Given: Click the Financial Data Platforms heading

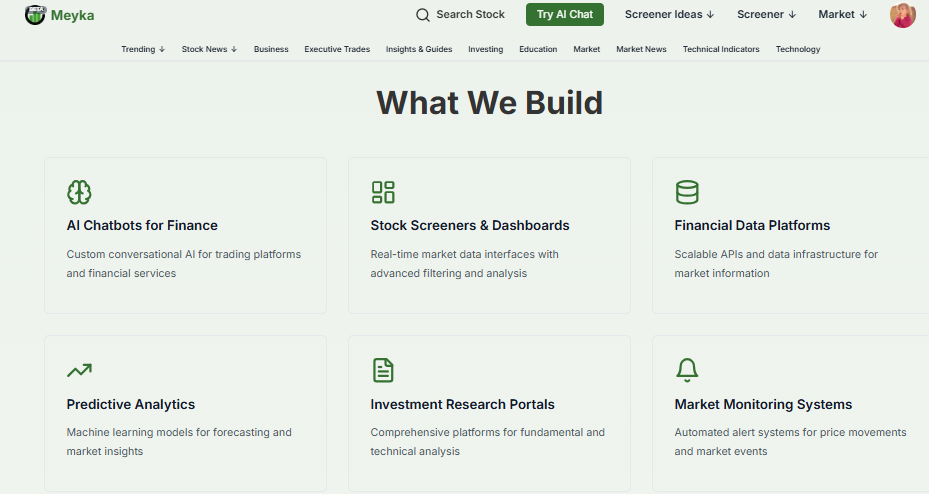Looking at the screenshot, I should coord(752,226).
